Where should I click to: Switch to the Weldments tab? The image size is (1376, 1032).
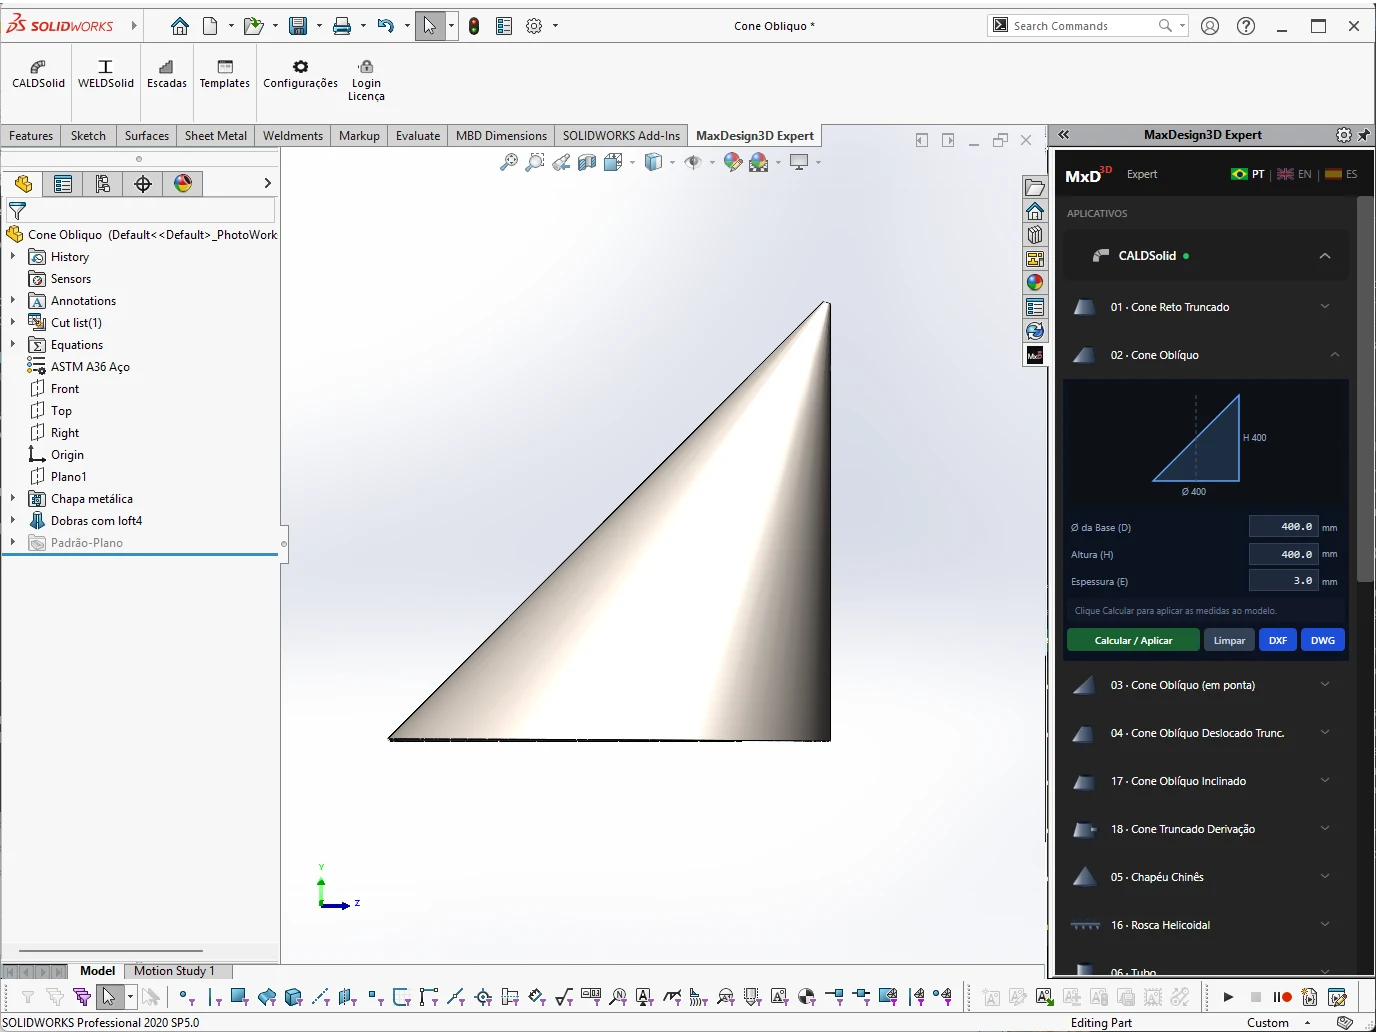[x=293, y=136]
